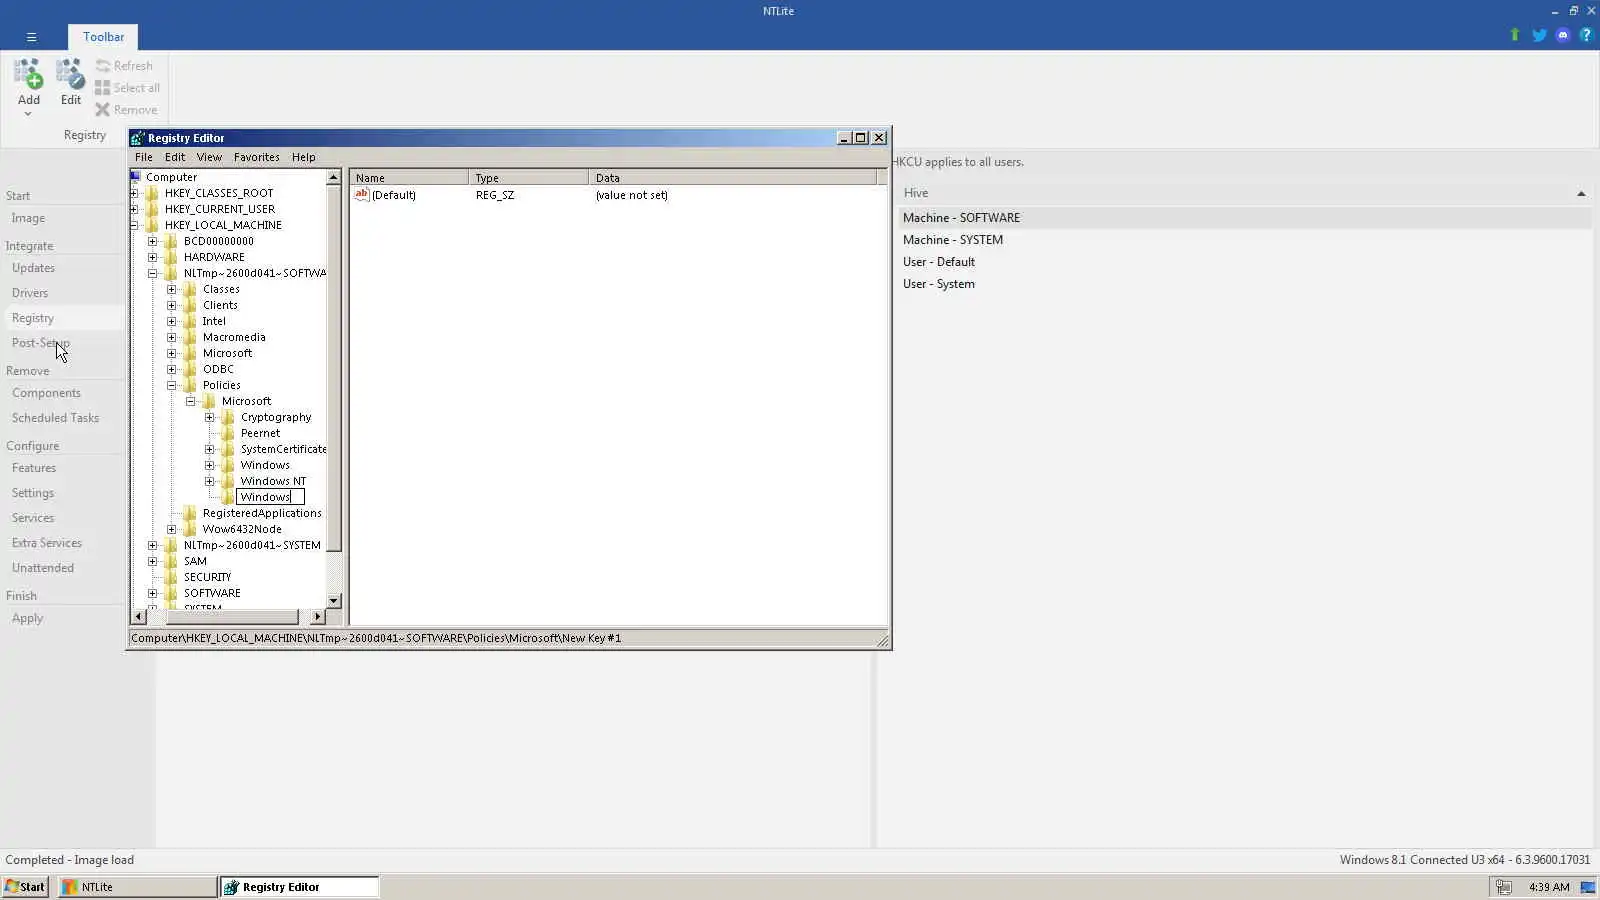The height and width of the screenshot is (900, 1600).
Task: Open the File menu in Registry Editor
Action: coord(144,157)
